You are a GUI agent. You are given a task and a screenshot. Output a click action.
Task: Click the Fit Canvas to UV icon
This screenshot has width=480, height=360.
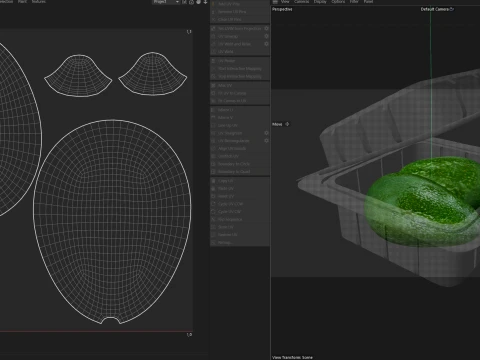click(214, 101)
